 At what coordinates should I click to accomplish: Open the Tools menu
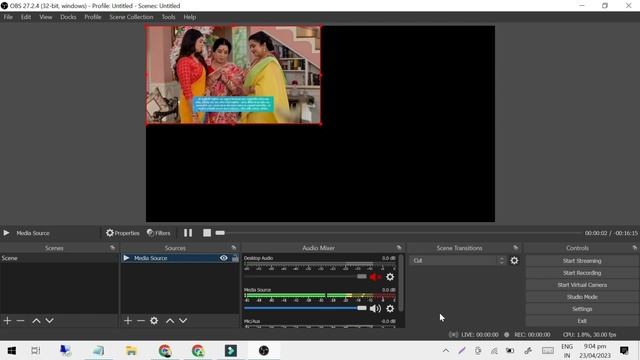[x=168, y=17]
